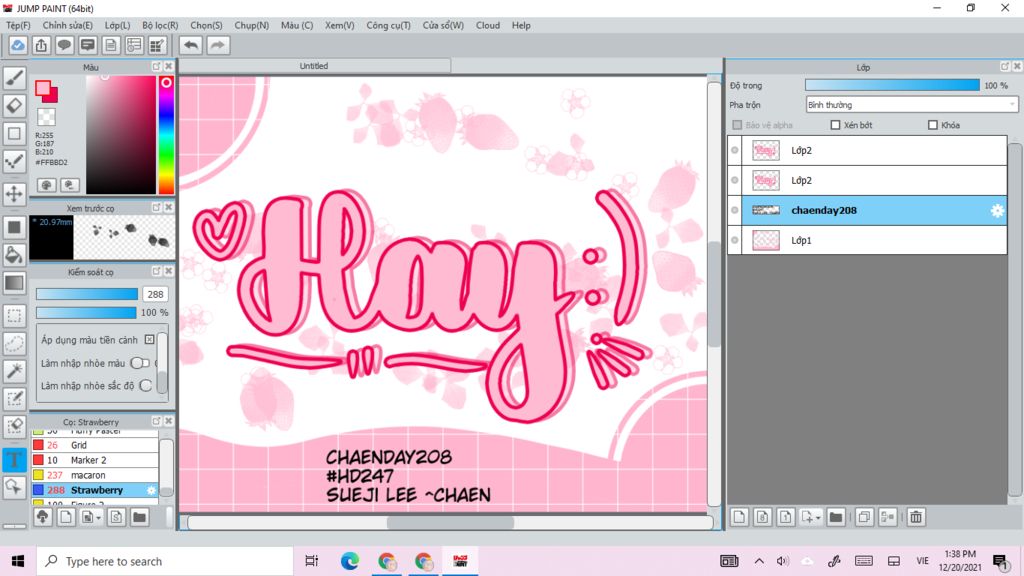The width and height of the screenshot is (1024, 576).
Task: Select the Lớp1 layer
Action: pos(867,240)
